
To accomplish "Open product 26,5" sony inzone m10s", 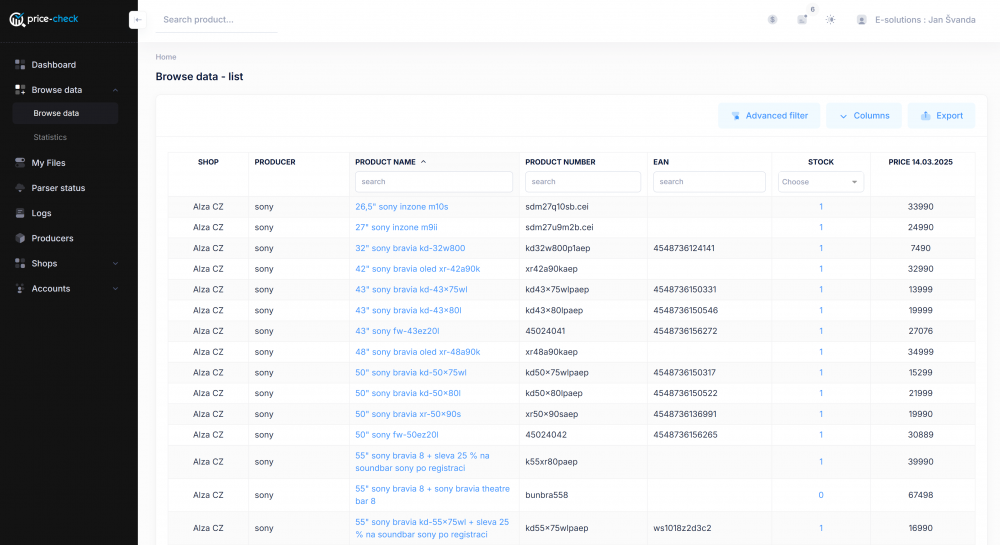I will point(402,207).
